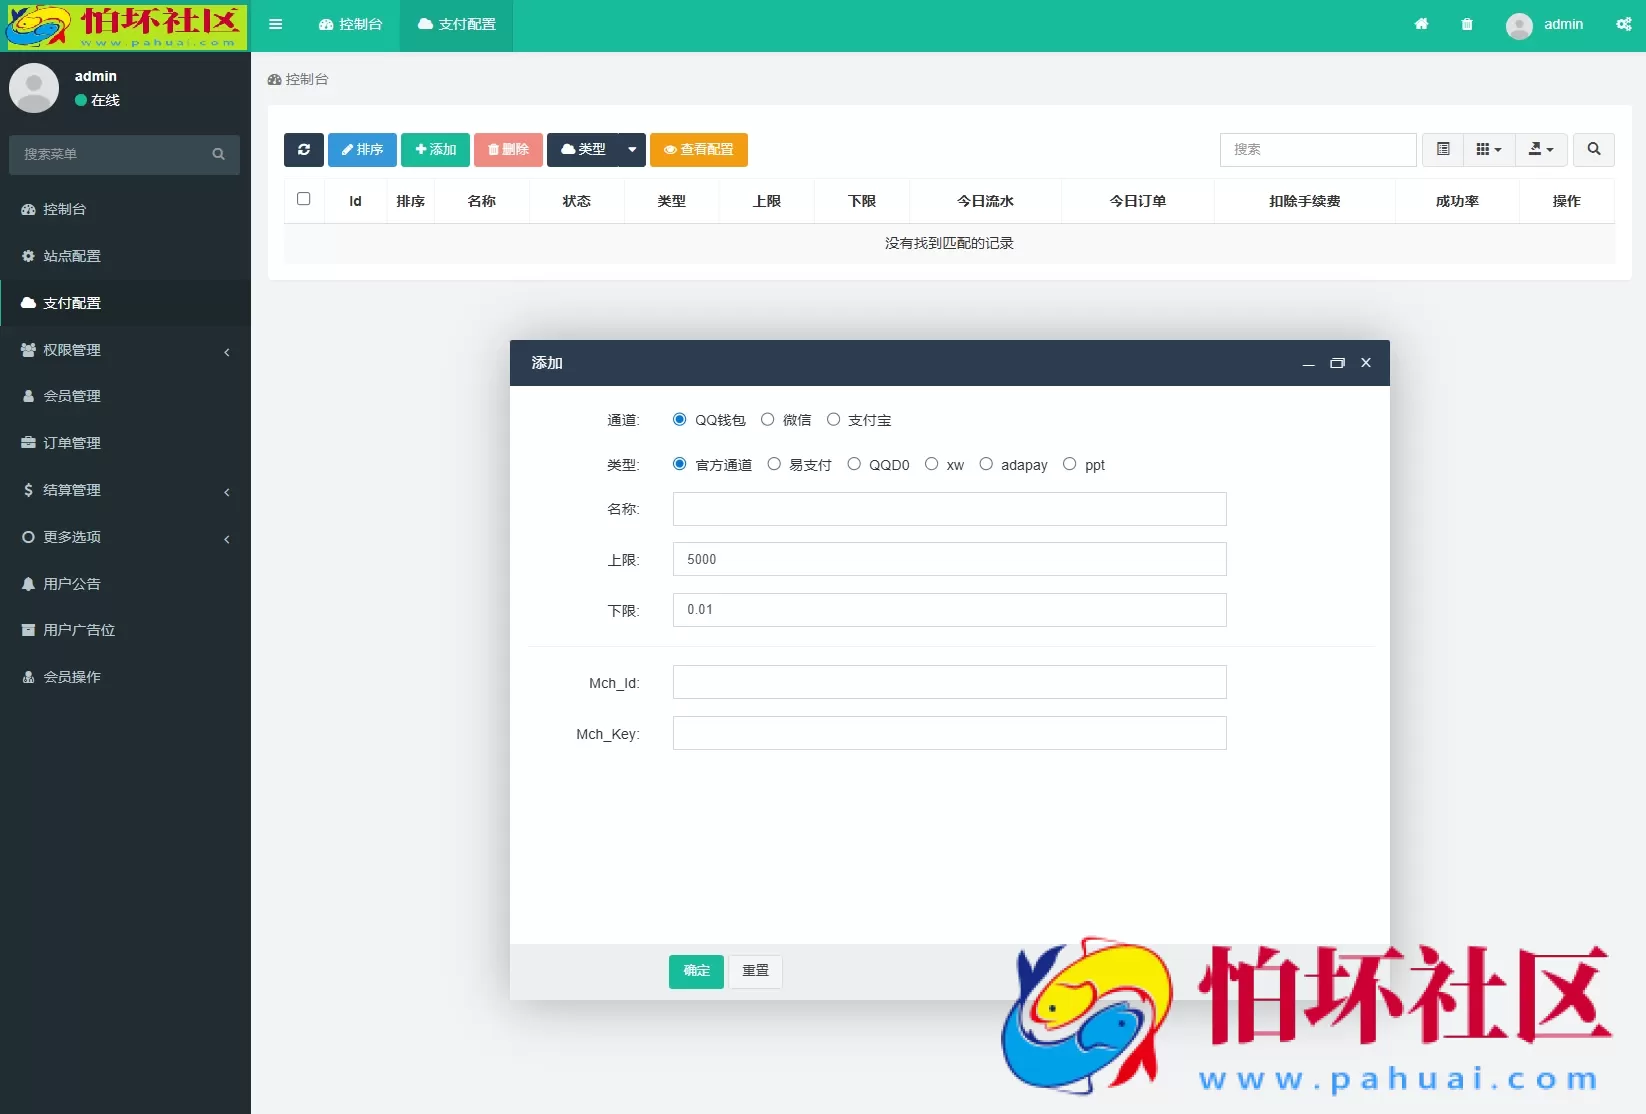
Task: Open the search icon inside the sidebar menu search
Action: [x=218, y=155]
